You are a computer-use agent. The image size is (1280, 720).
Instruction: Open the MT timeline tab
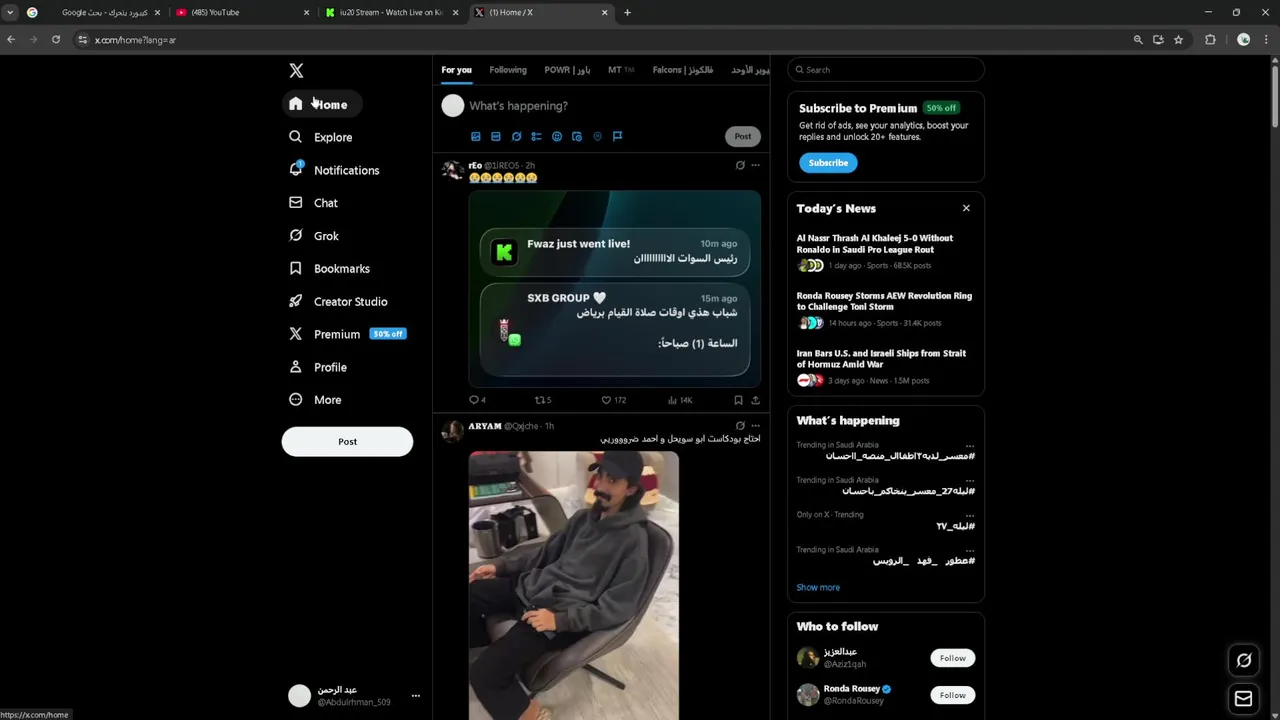point(621,70)
